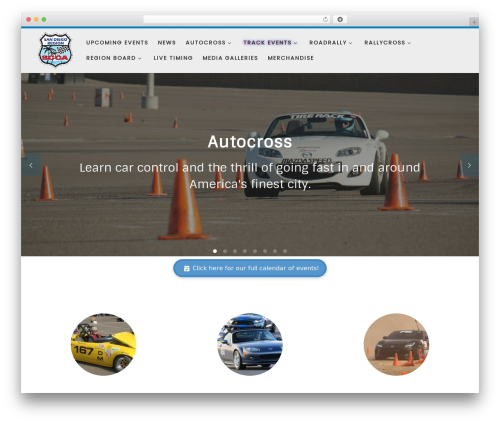Click the "Learn car control" slide caption
This screenshot has width=500, height=423.
click(x=250, y=175)
